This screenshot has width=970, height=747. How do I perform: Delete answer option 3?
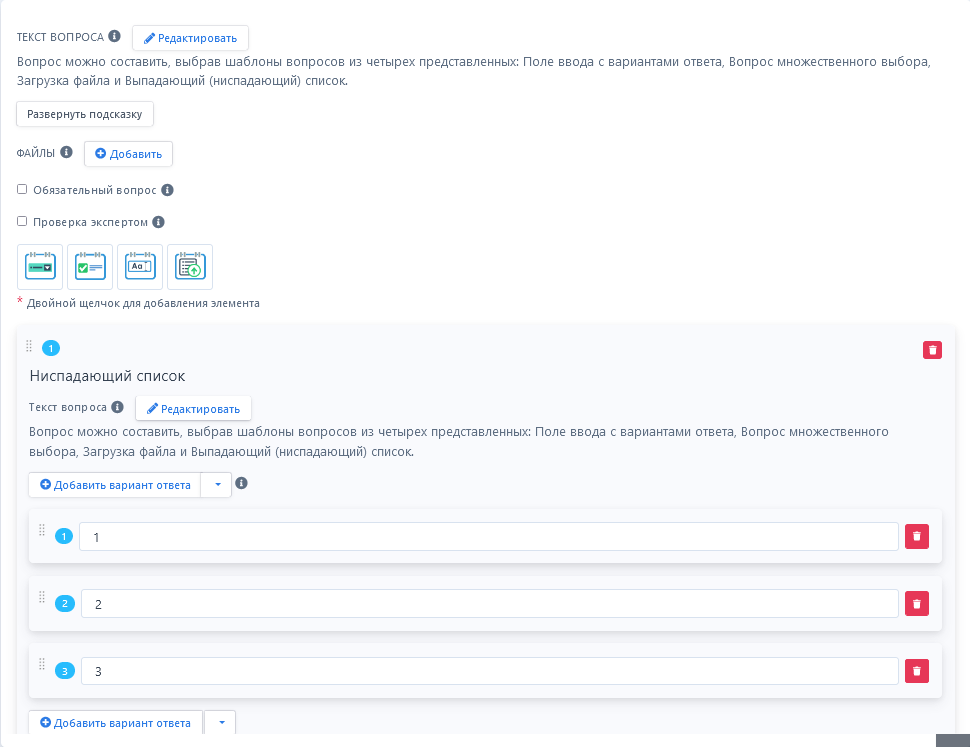[x=917, y=671]
